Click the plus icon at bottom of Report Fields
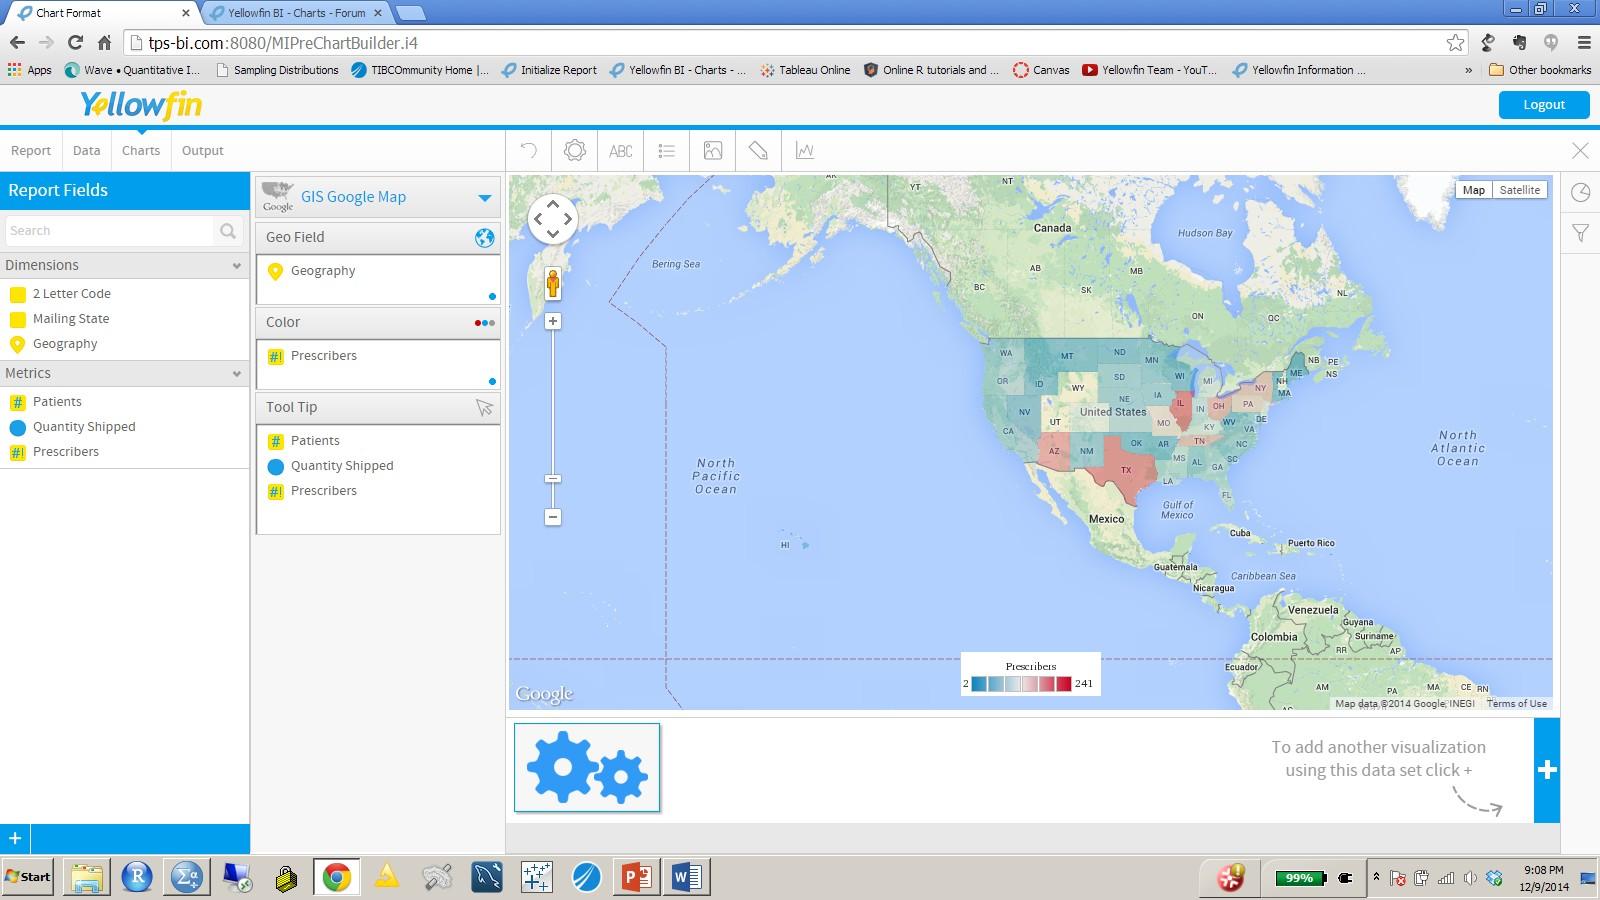1600x900 pixels. [x=15, y=838]
